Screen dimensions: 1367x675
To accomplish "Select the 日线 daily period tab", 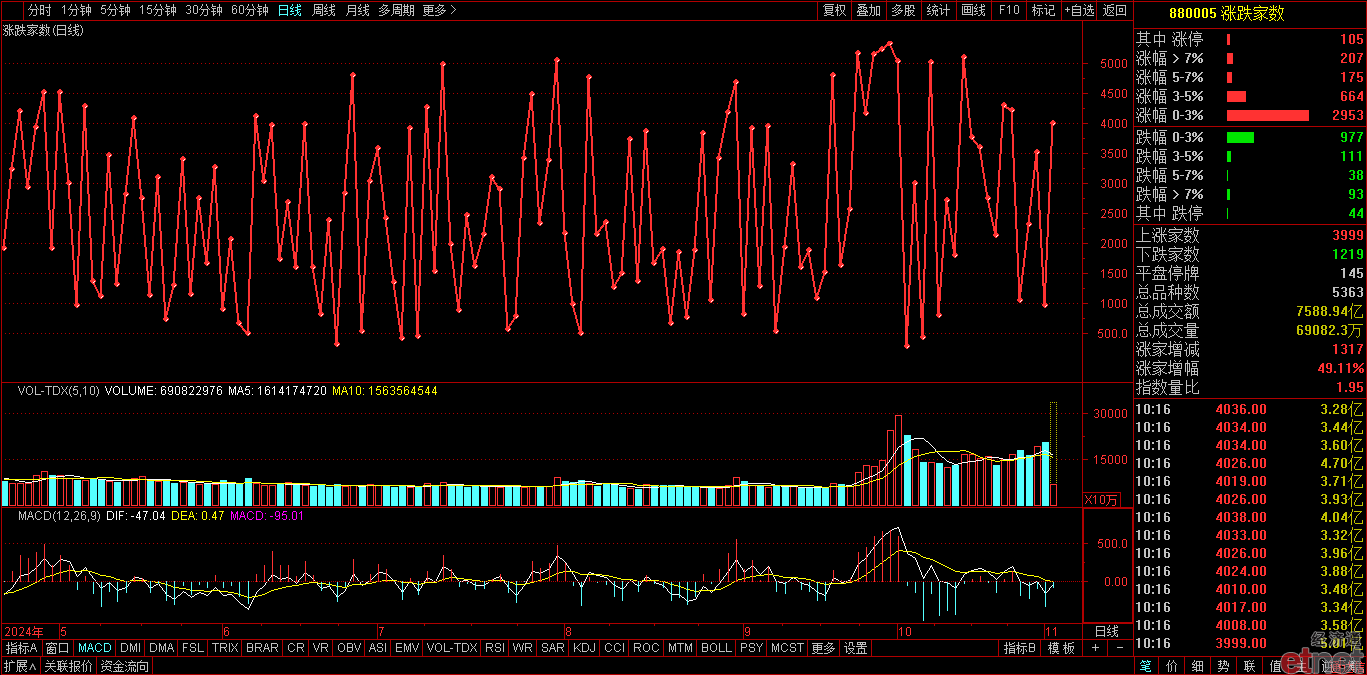I will [289, 10].
